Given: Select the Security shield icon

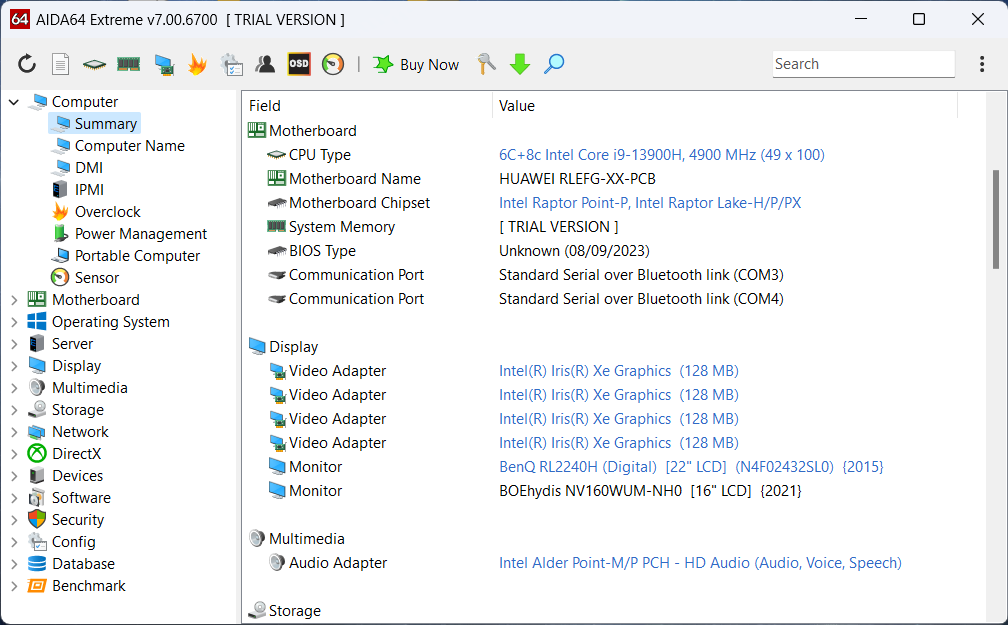Looking at the screenshot, I should pyautogui.click(x=37, y=520).
